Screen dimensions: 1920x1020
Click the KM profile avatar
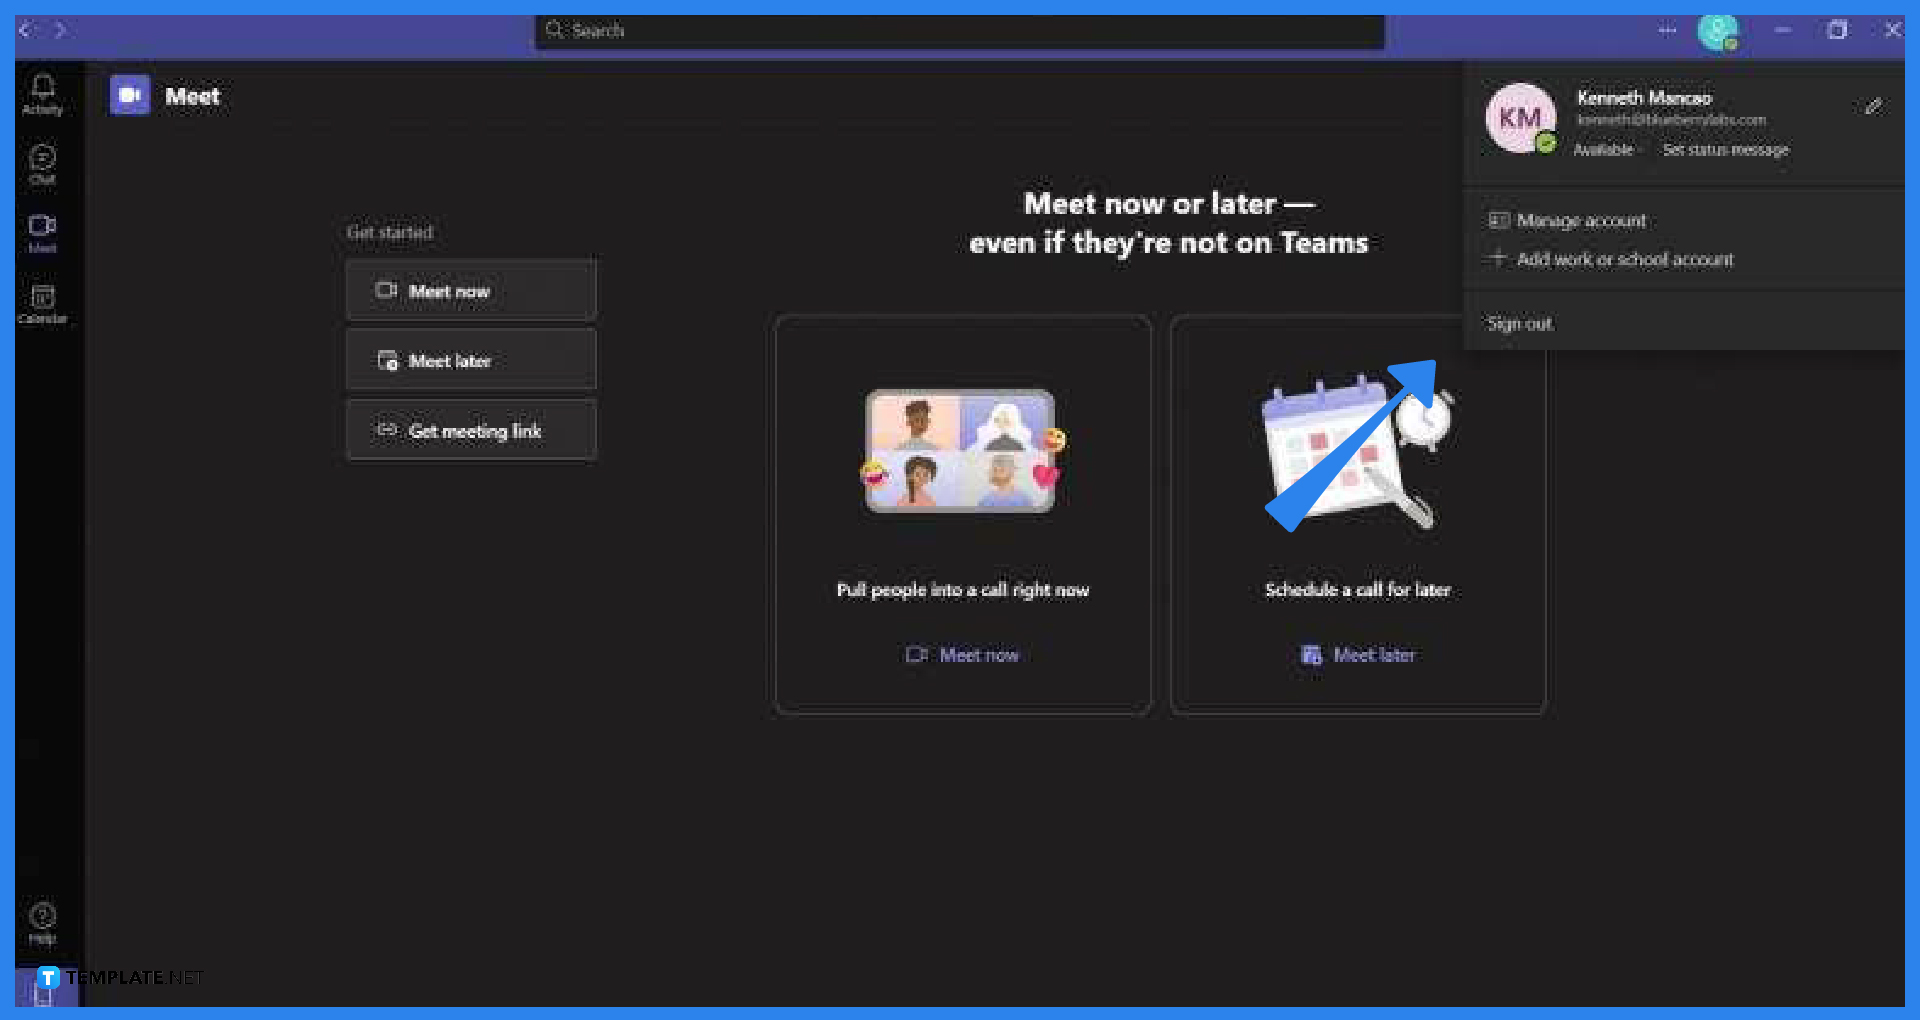click(x=1521, y=118)
